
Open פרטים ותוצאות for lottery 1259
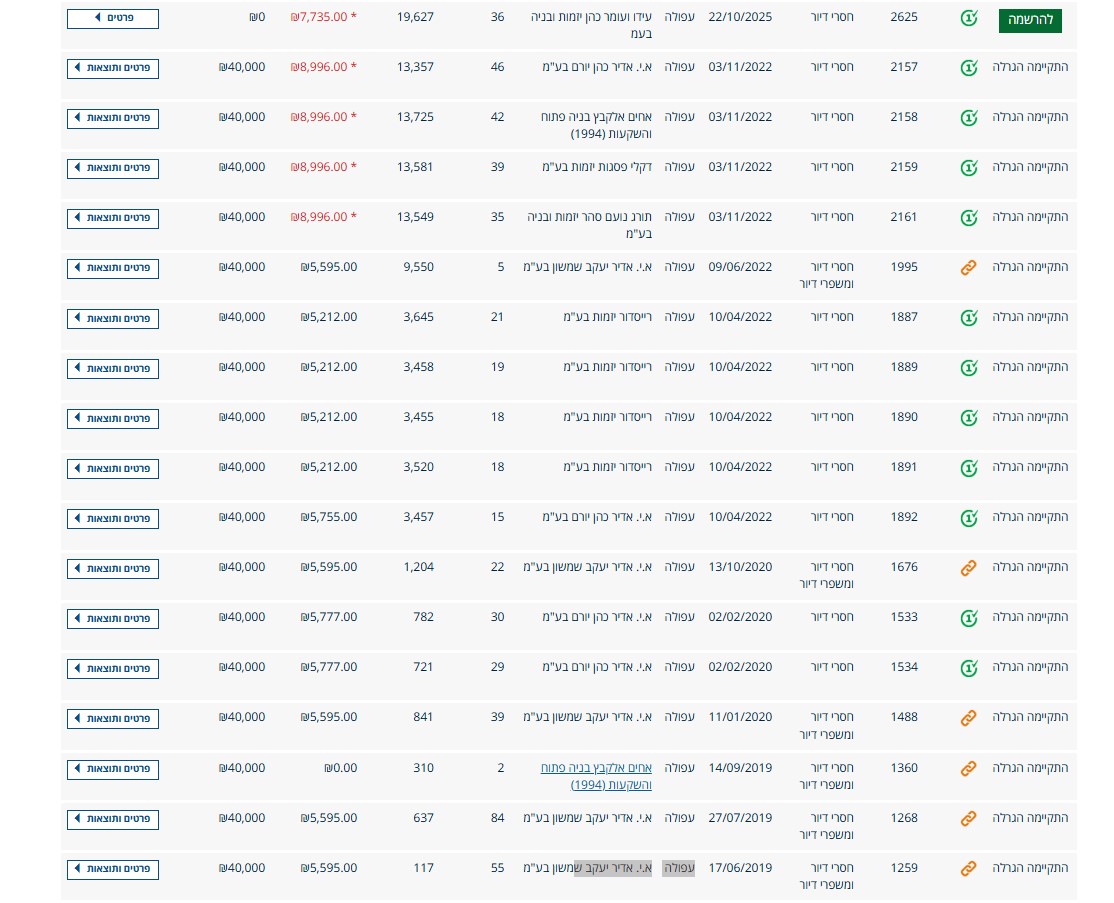pyautogui.click(x=113, y=869)
